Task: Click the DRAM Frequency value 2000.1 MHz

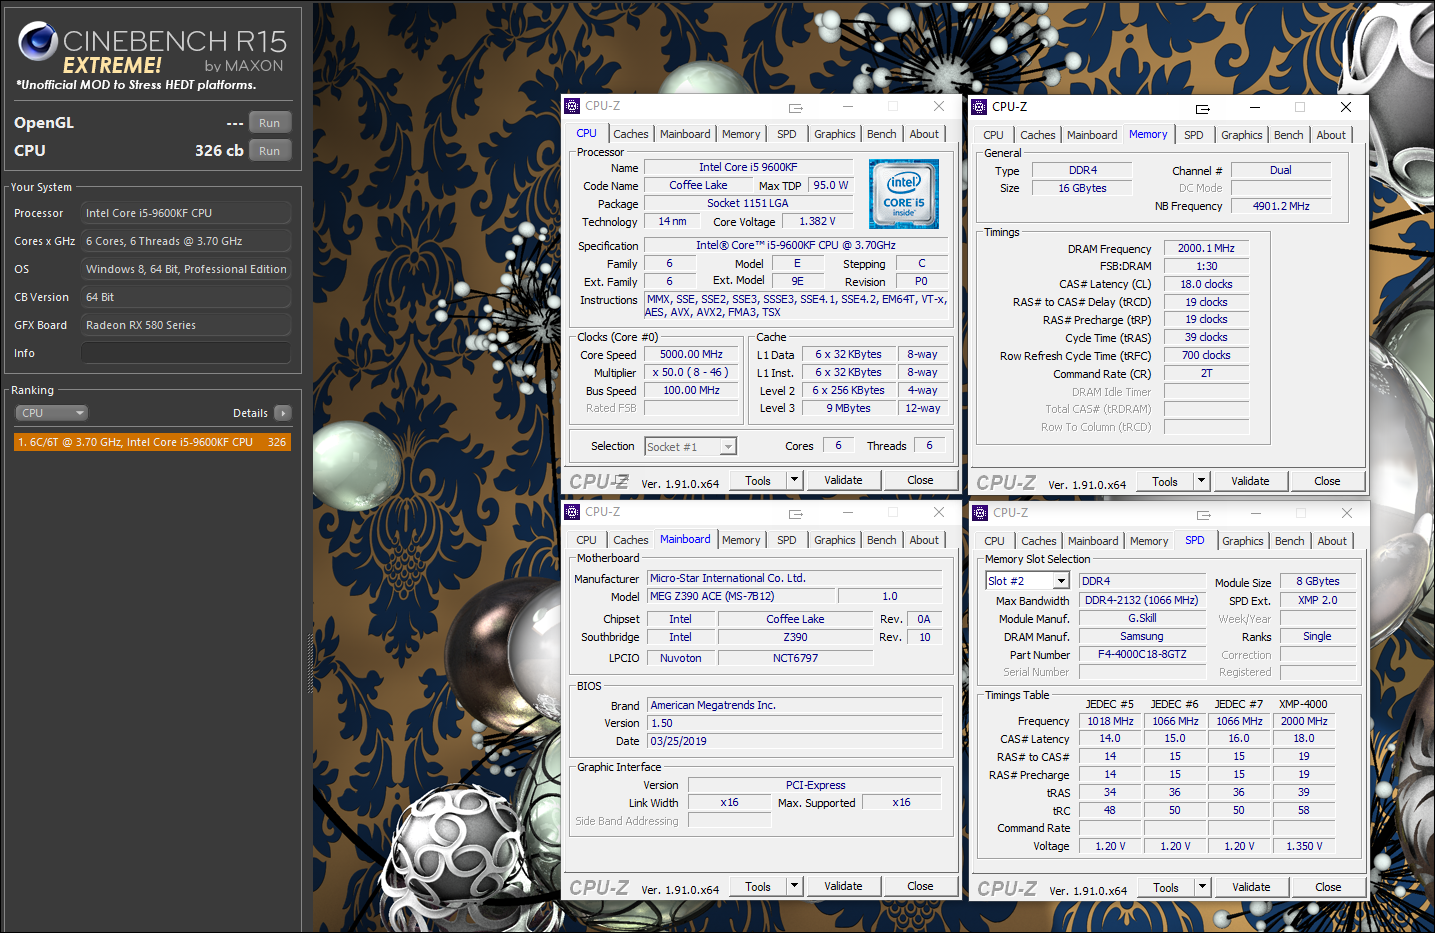Action: 1206,248
